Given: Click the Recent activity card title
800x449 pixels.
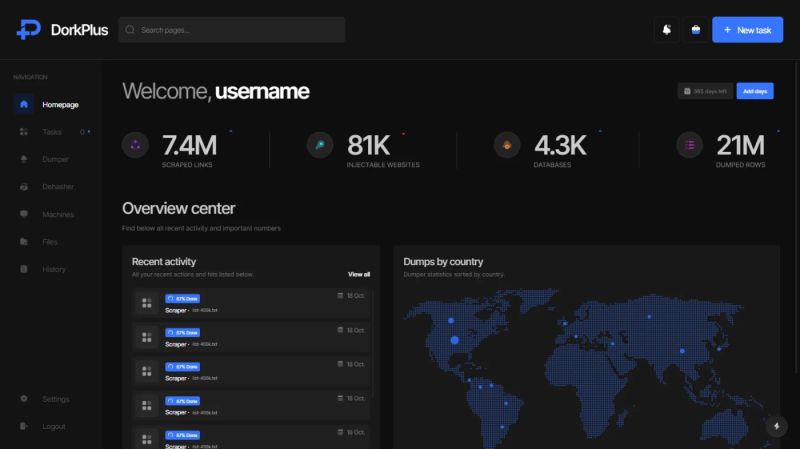Looking at the screenshot, I should pyautogui.click(x=164, y=262).
